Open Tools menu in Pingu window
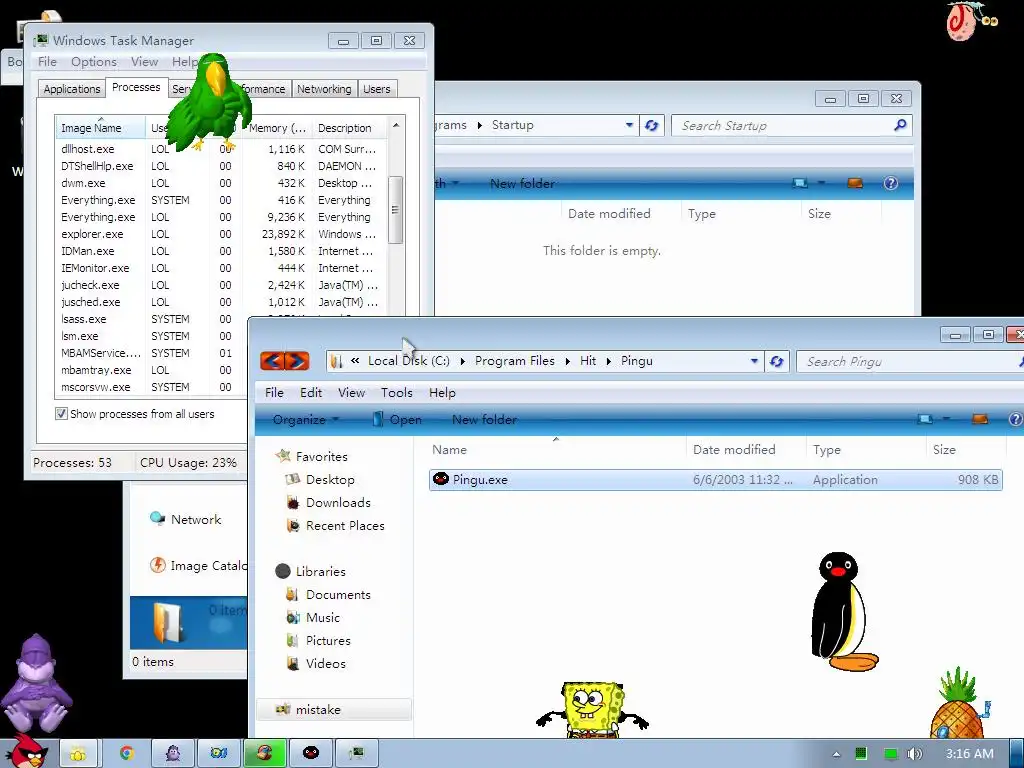The width and height of the screenshot is (1024, 768). [x=396, y=392]
